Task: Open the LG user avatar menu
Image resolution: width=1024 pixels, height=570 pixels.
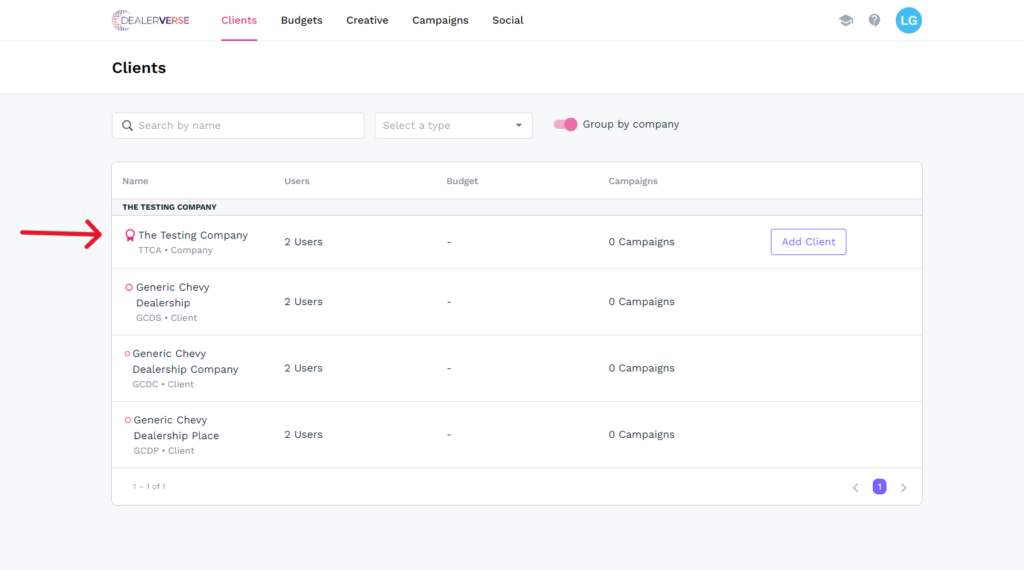Action: 908,20
